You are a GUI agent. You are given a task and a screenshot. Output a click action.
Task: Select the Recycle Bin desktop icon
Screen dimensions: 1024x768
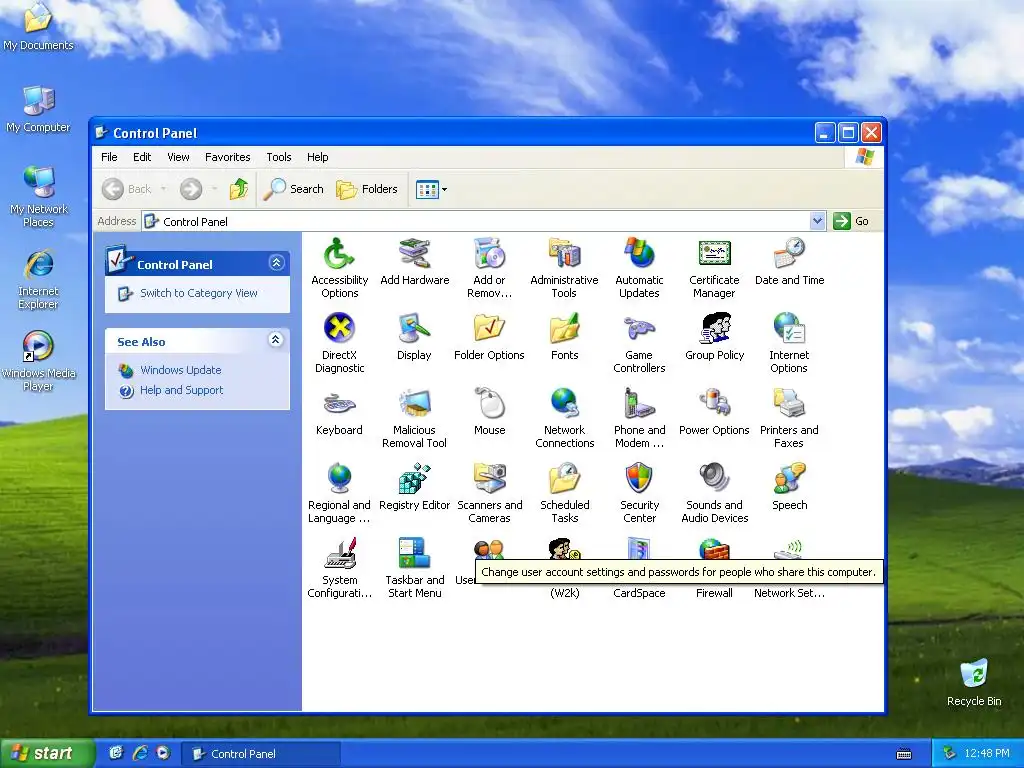pos(974,683)
